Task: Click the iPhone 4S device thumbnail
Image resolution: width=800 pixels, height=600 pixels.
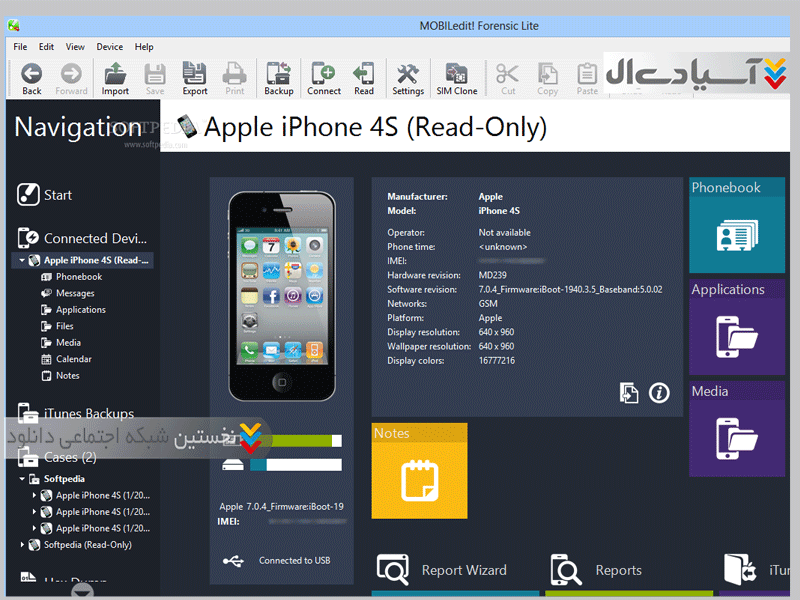Action: pyautogui.click(x=281, y=297)
